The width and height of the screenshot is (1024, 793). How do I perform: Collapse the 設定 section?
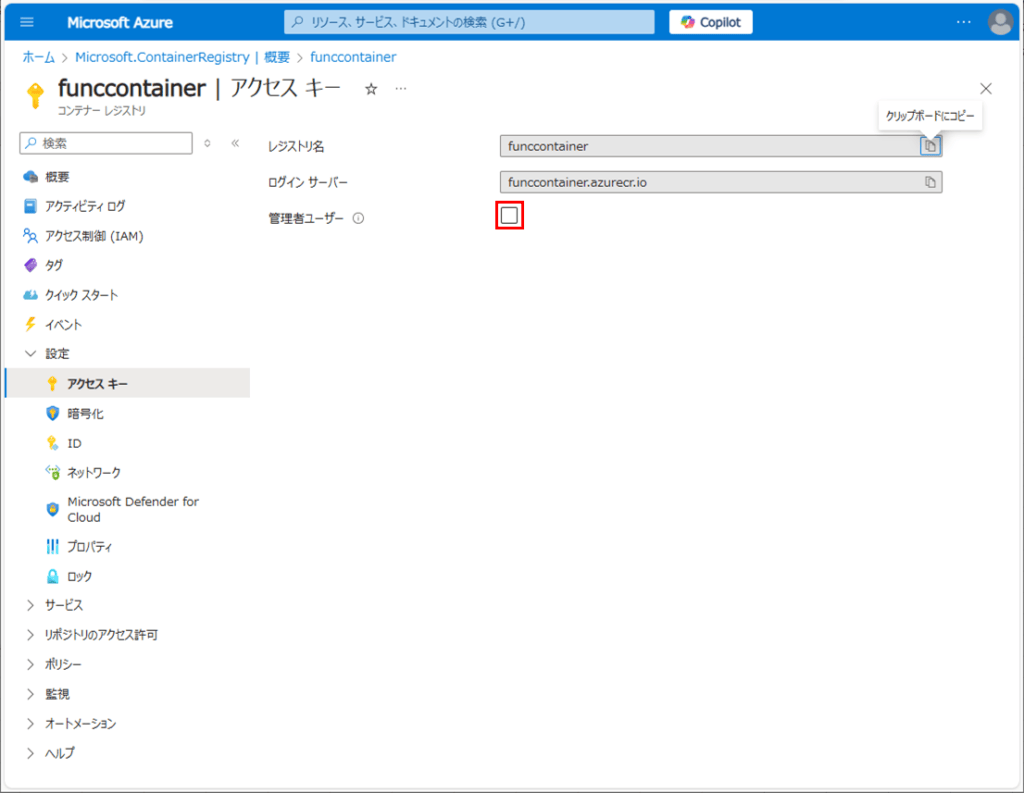(x=55, y=353)
